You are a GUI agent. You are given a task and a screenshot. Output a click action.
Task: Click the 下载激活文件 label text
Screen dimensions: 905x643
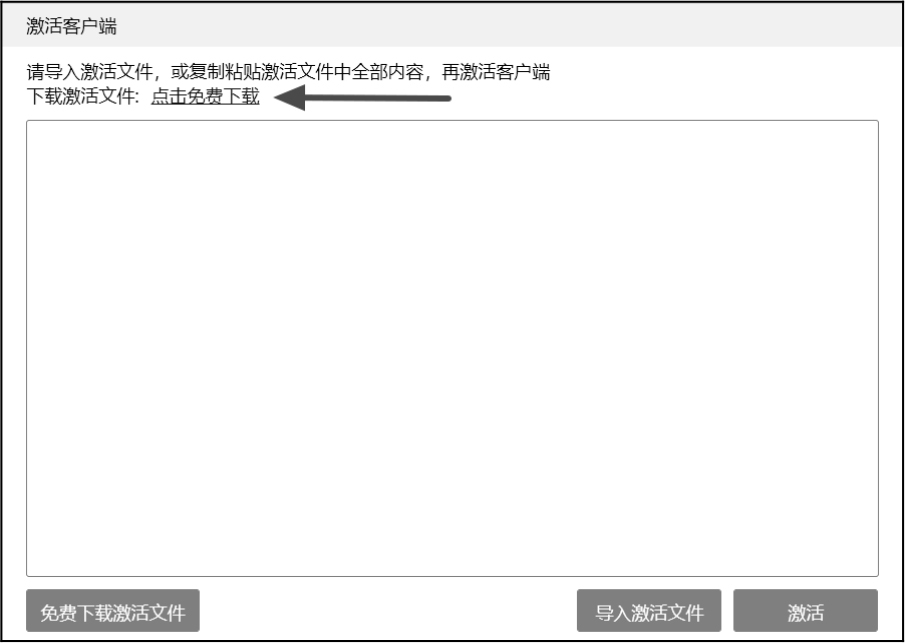pyautogui.click(x=81, y=97)
